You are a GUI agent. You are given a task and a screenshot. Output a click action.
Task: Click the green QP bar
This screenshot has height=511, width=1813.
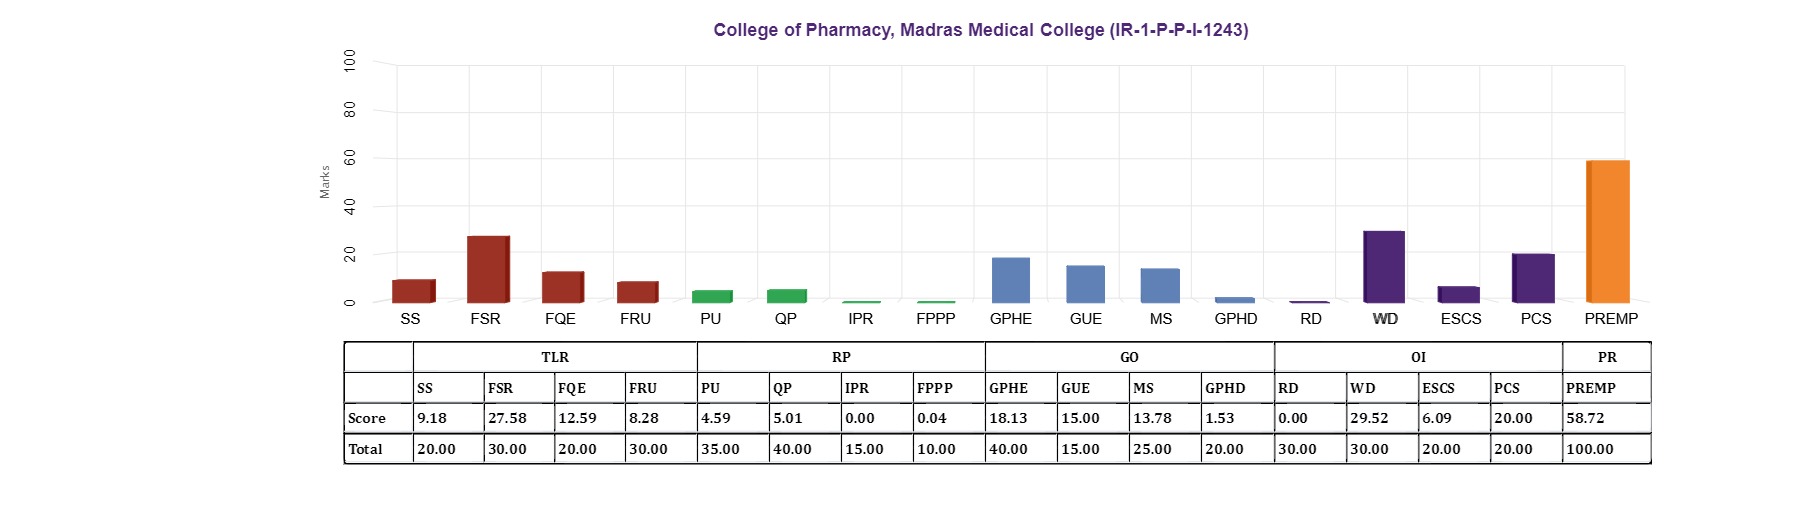click(x=787, y=296)
